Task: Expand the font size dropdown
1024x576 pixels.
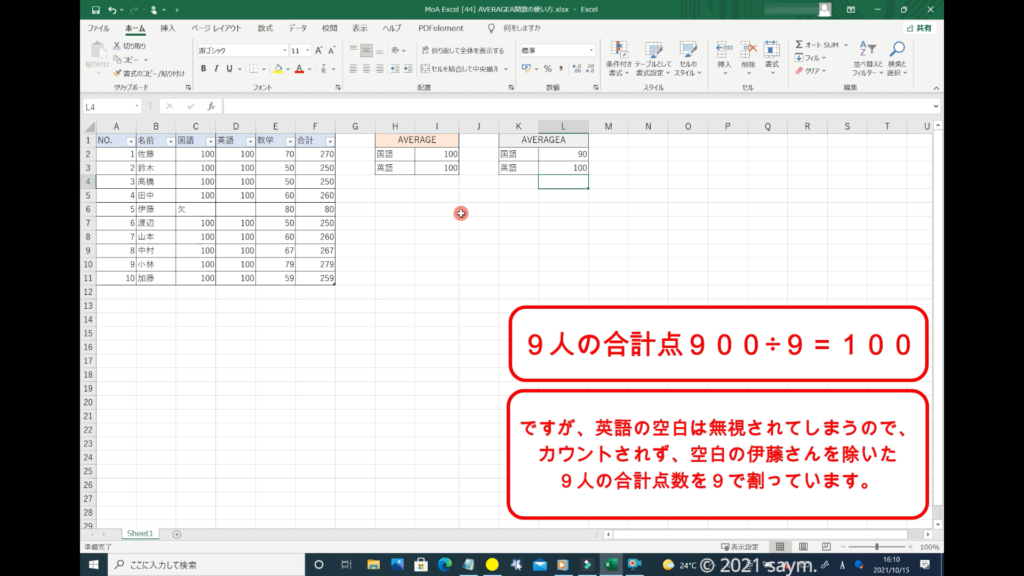Action: 309,50
